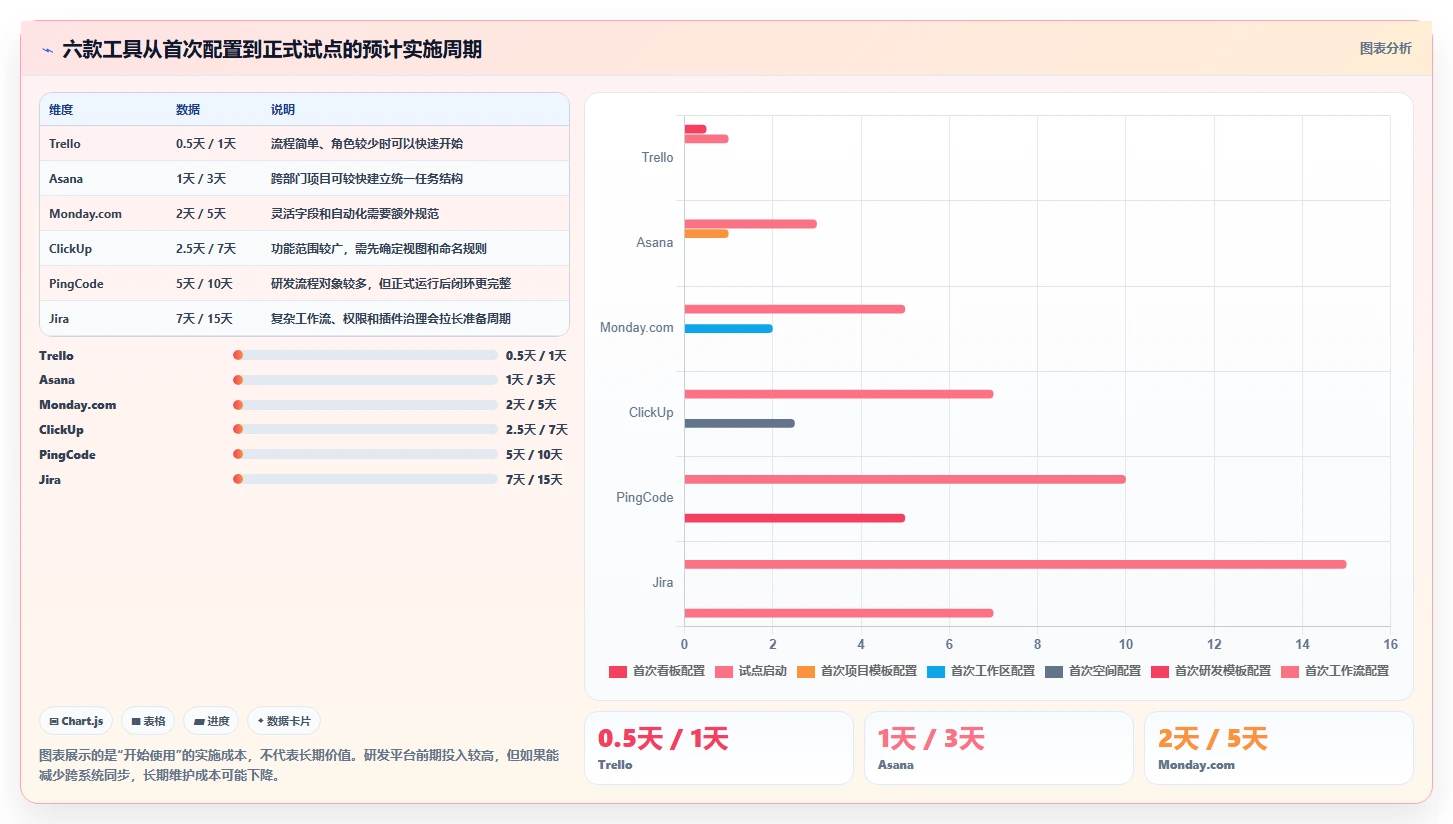The width and height of the screenshot is (1453, 824).
Task: Click the table's 2.5天 / 7天 data cell
Action: (x=206, y=249)
